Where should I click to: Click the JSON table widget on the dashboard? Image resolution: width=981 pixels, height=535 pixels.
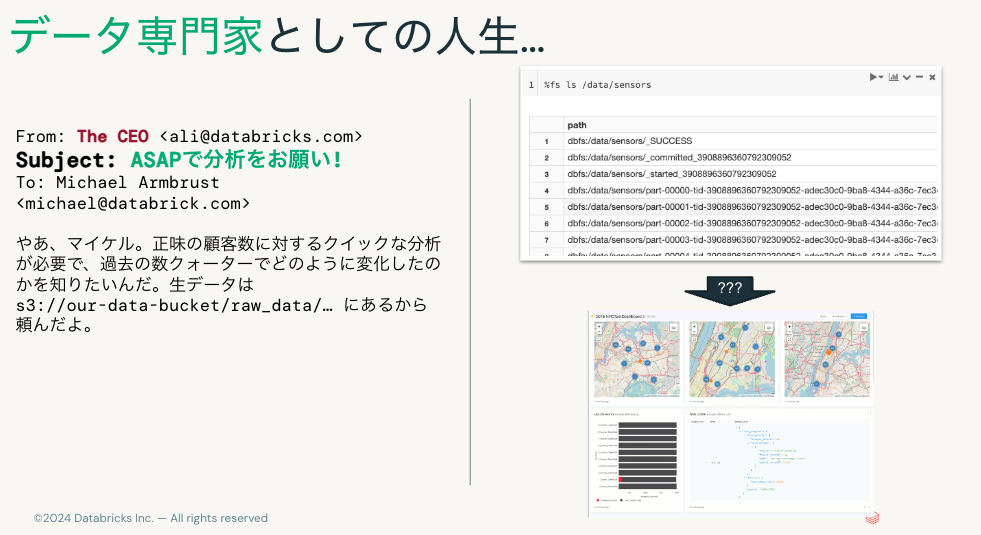(x=779, y=461)
